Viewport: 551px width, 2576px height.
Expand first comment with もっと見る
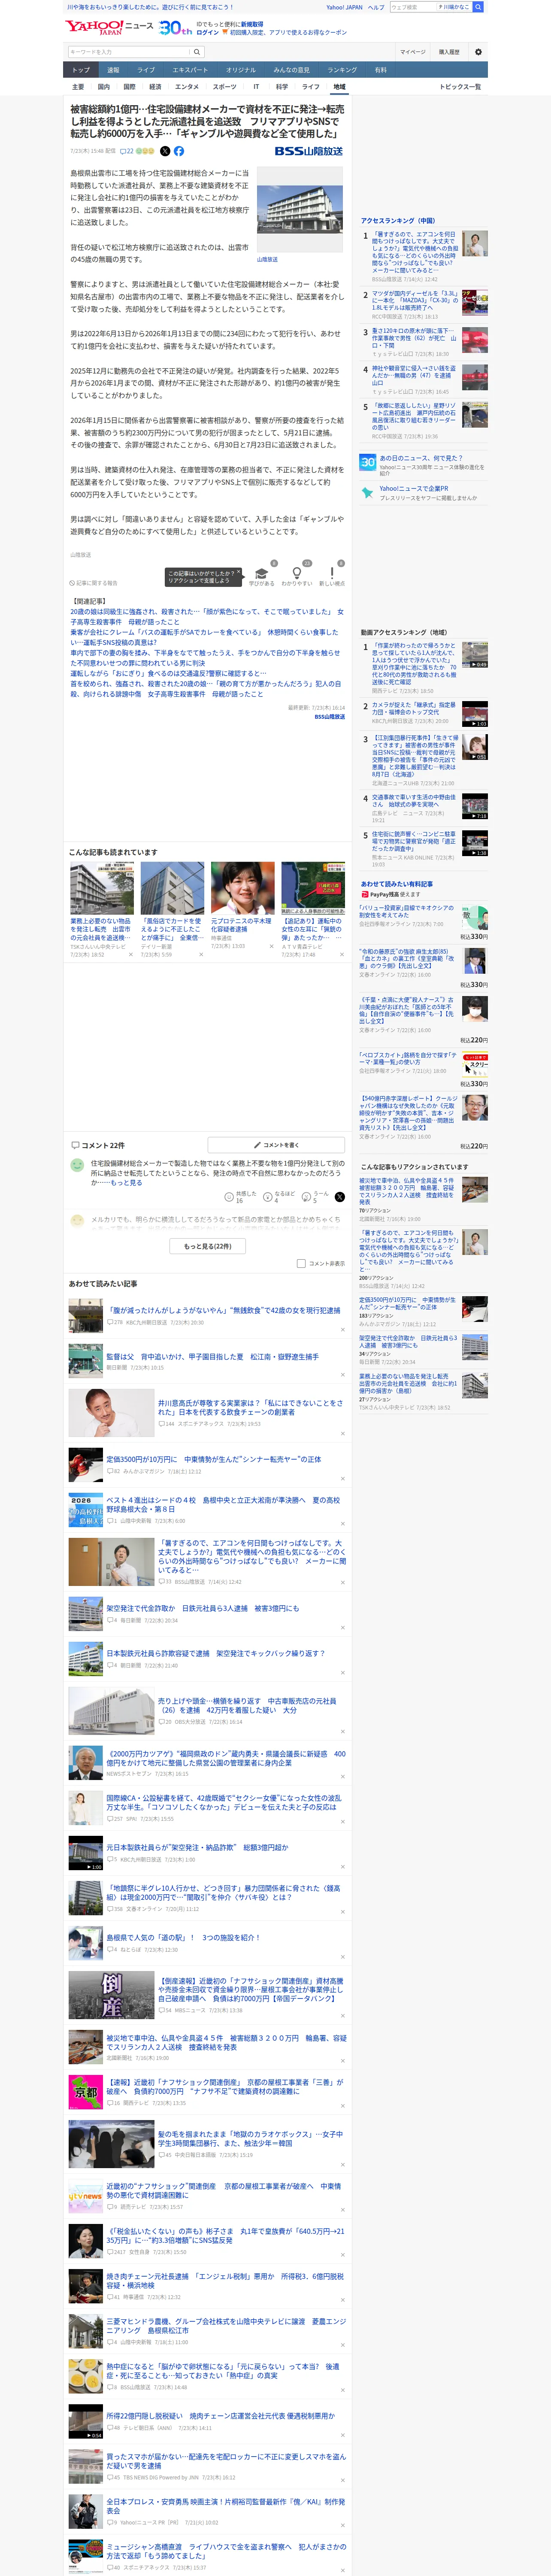pyautogui.click(x=126, y=1182)
